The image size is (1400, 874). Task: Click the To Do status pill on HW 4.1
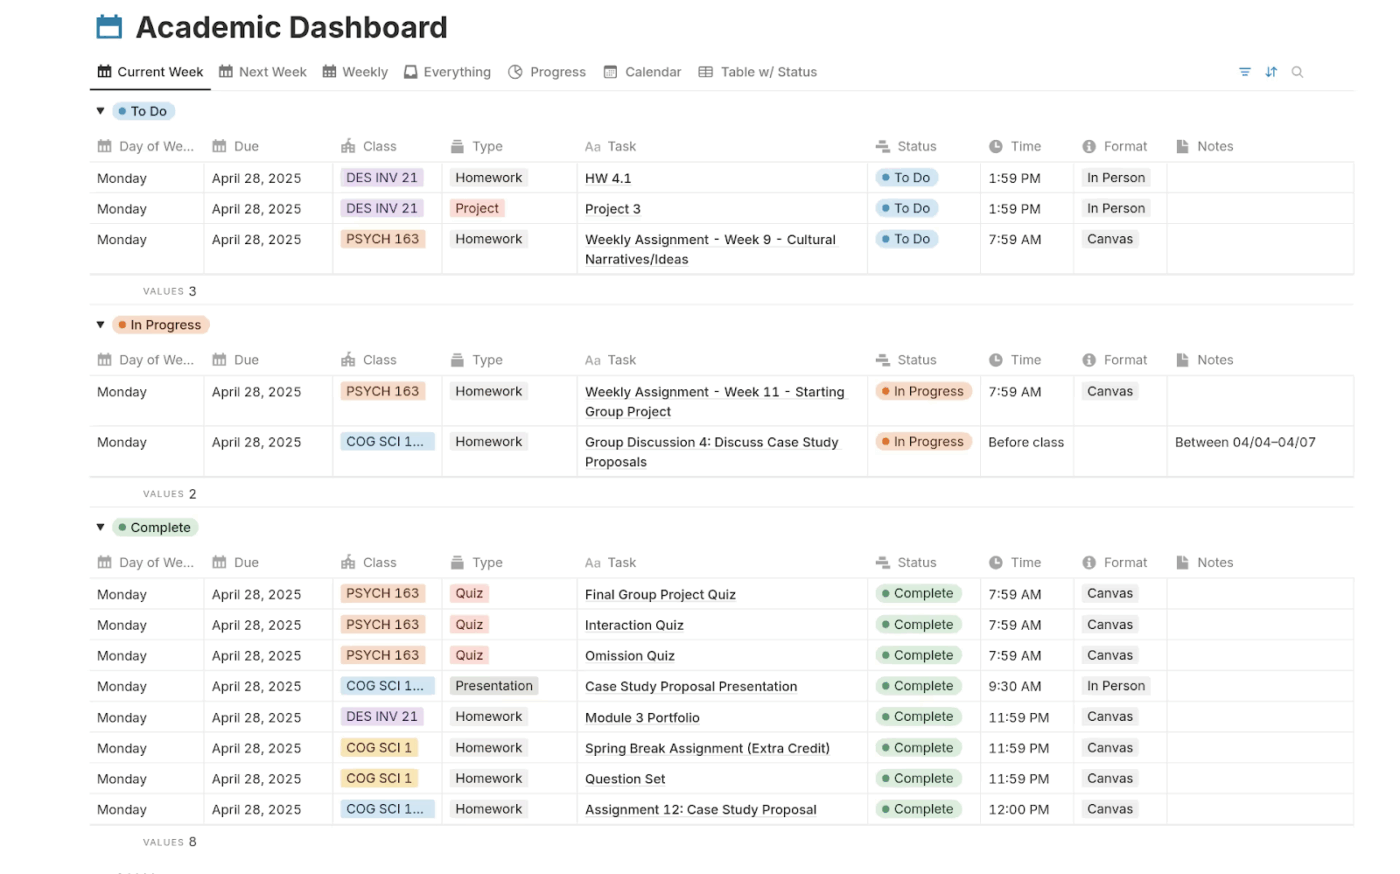[905, 177]
